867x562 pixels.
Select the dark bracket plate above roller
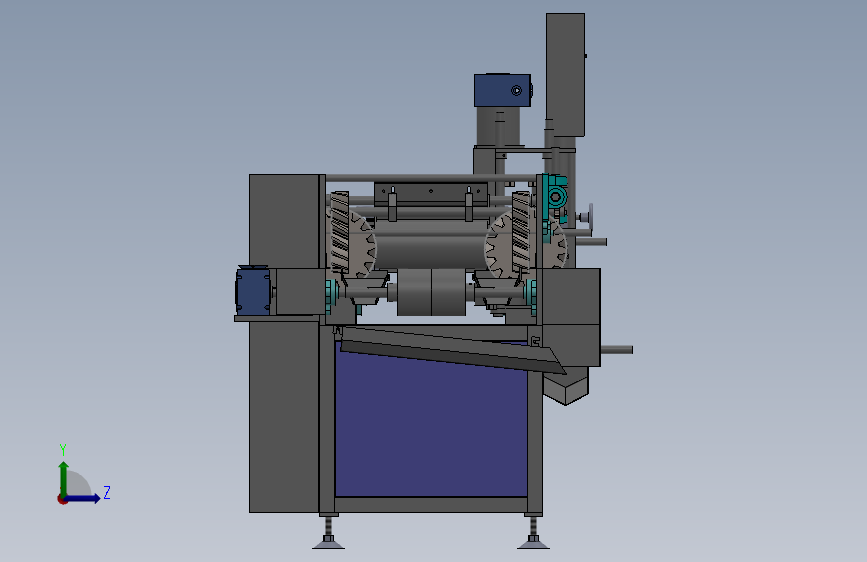pos(431,194)
